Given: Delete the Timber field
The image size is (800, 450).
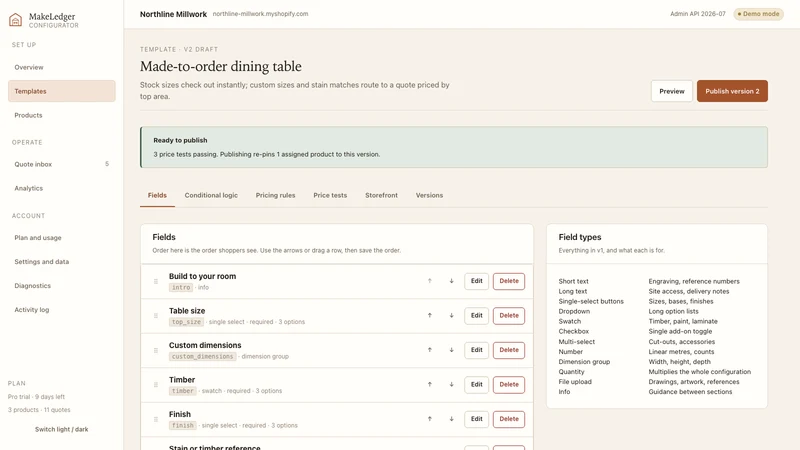Looking at the screenshot, I should [509, 384].
